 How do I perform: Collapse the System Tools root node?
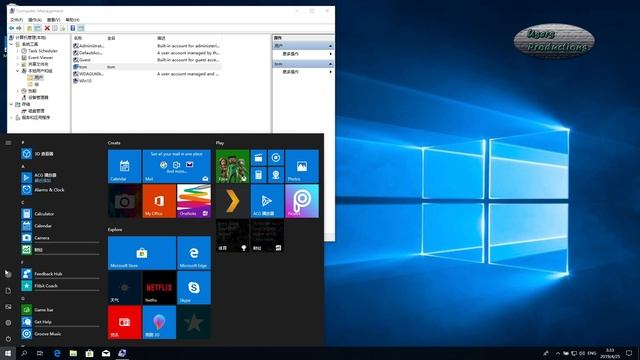(11, 44)
